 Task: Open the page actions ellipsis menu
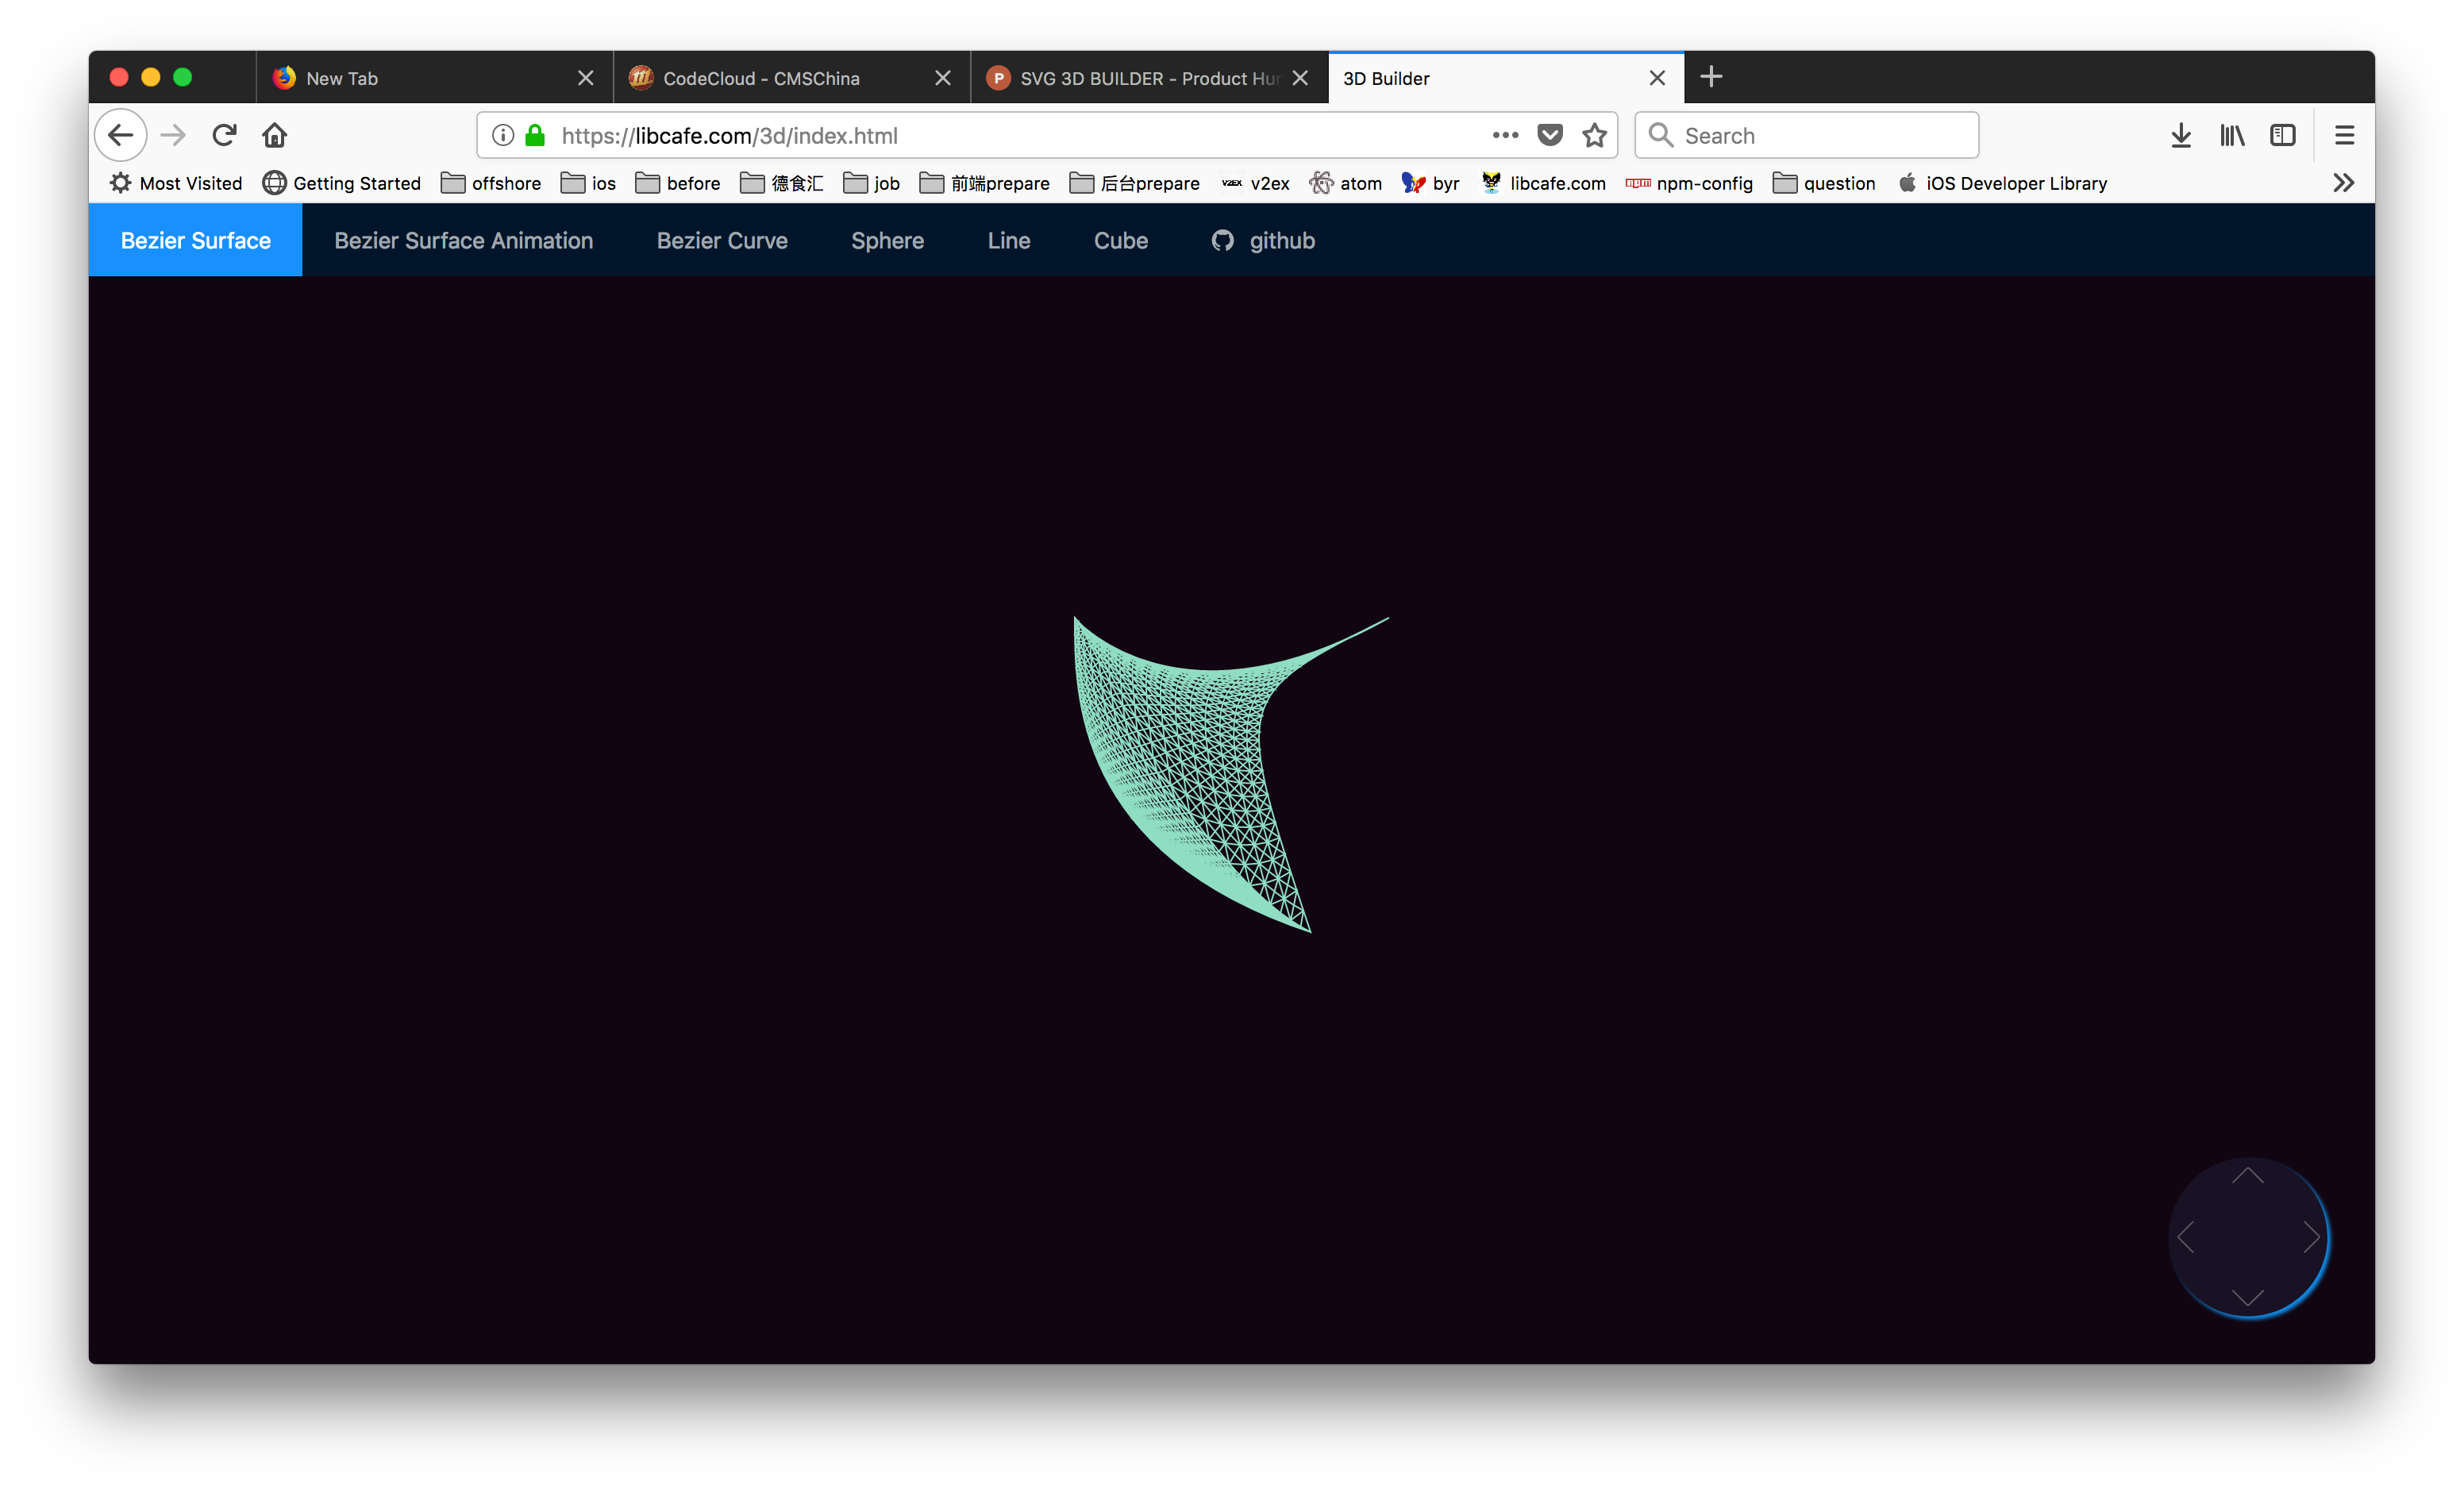[1504, 135]
